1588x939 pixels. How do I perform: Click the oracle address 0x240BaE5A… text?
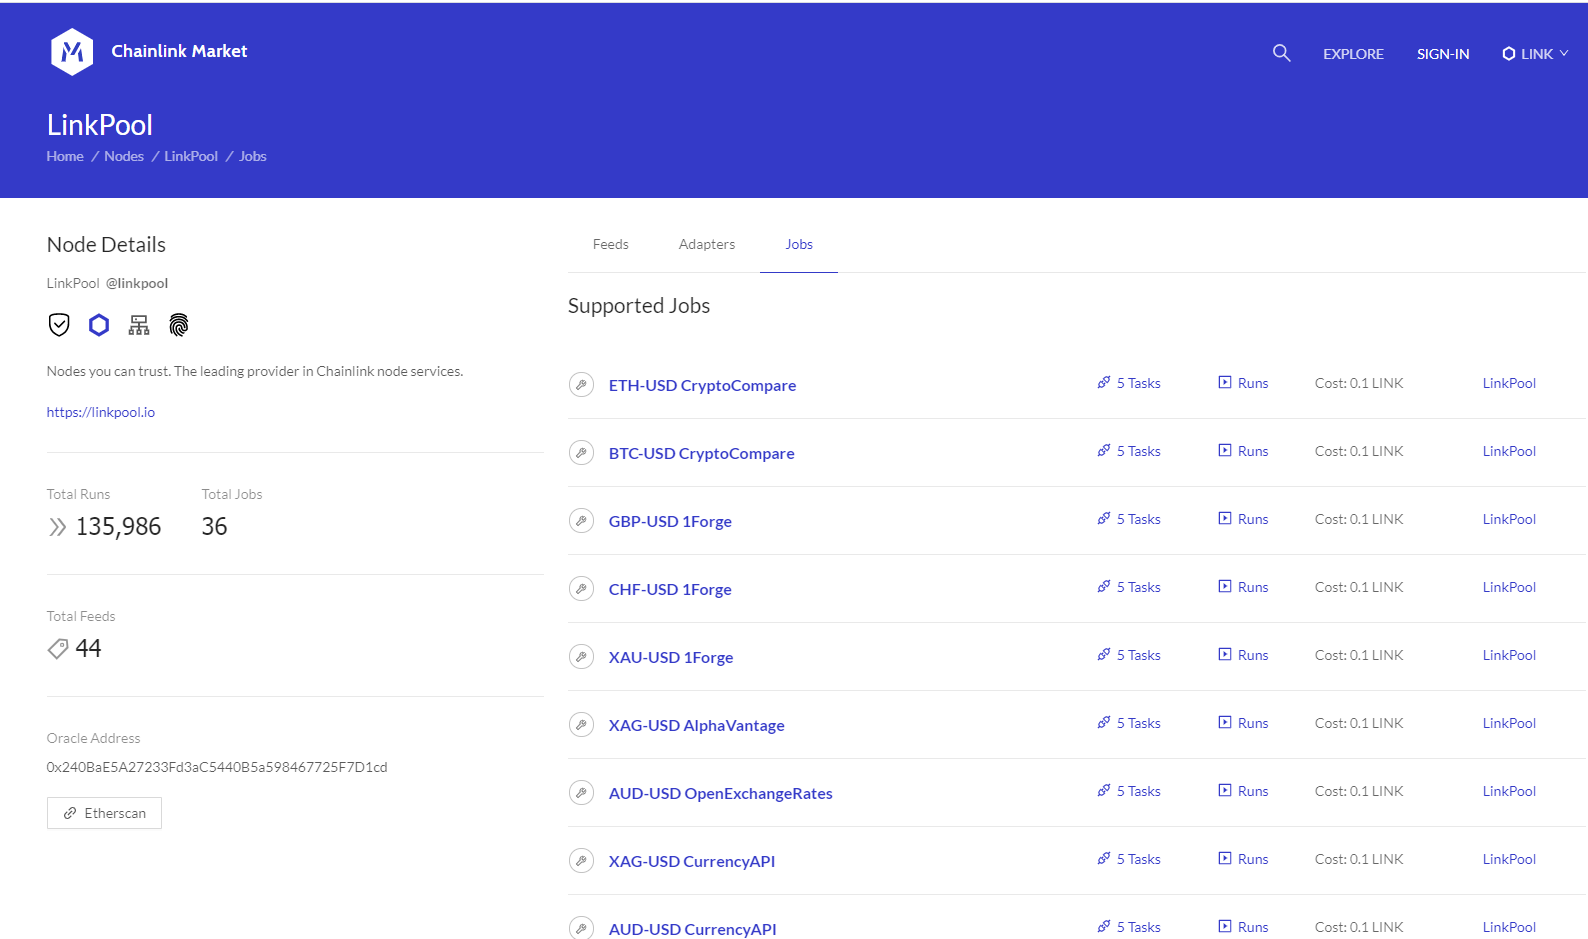coord(217,767)
